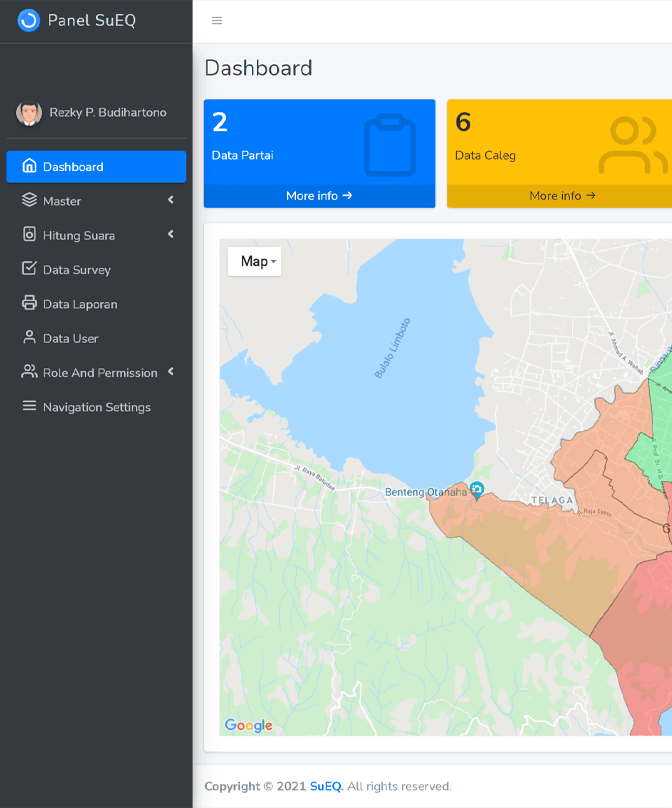The width and height of the screenshot is (672, 808).
Task: Click the number 6 on Data Caleg
Action: coord(463,122)
